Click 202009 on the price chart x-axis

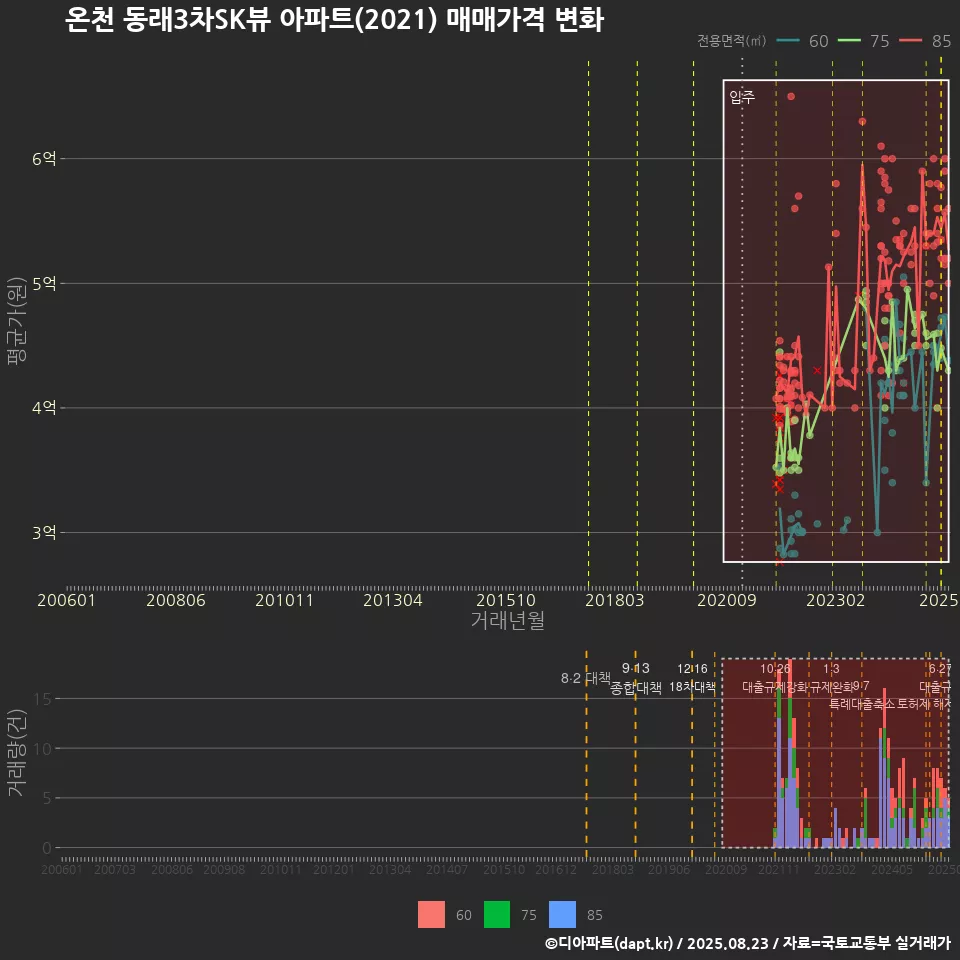727,600
